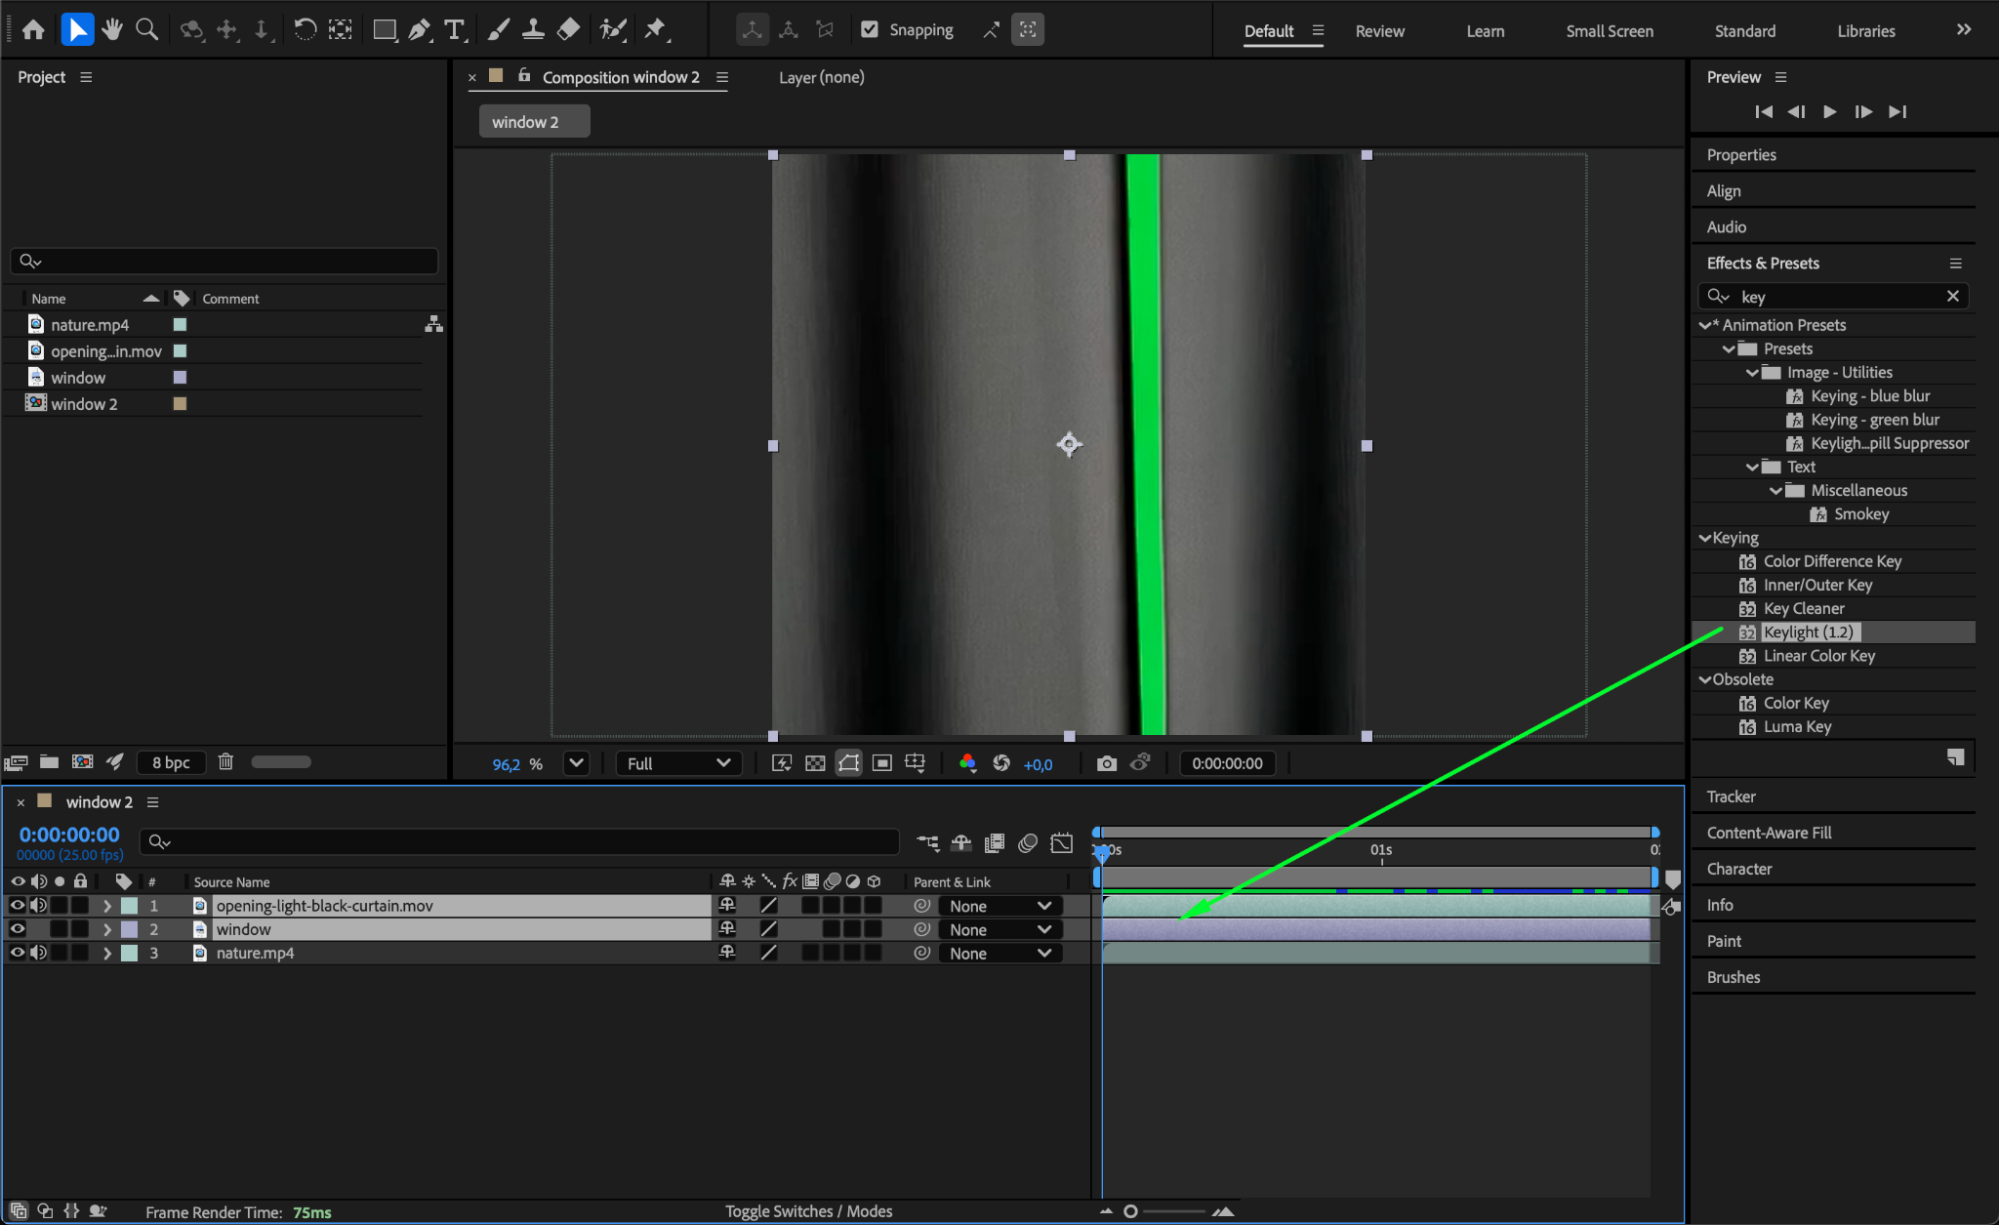Screen dimensions: 1999x1225
Task: Select the Zoom tool in toolbar
Action: (147, 29)
